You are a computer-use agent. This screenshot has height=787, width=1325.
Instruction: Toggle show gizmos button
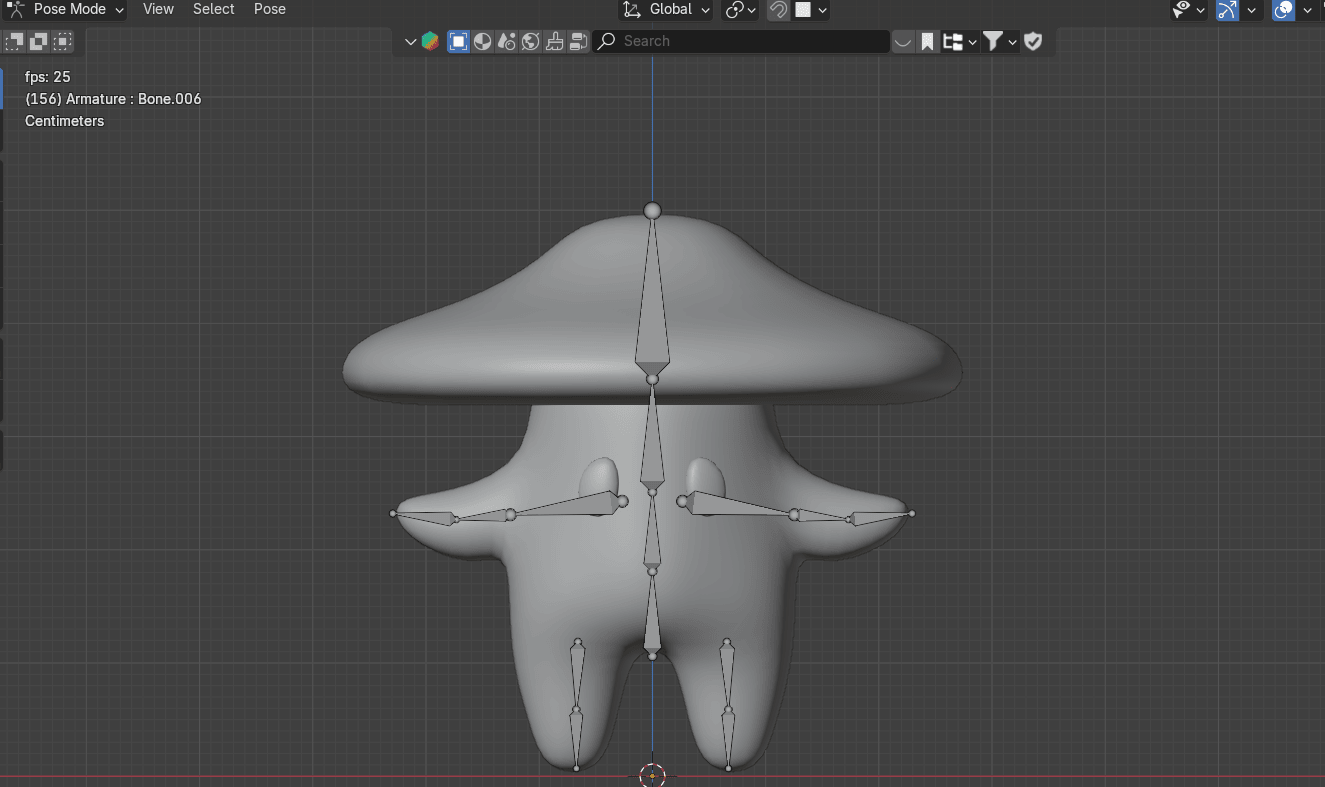pyautogui.click(x=1227, y=10)
